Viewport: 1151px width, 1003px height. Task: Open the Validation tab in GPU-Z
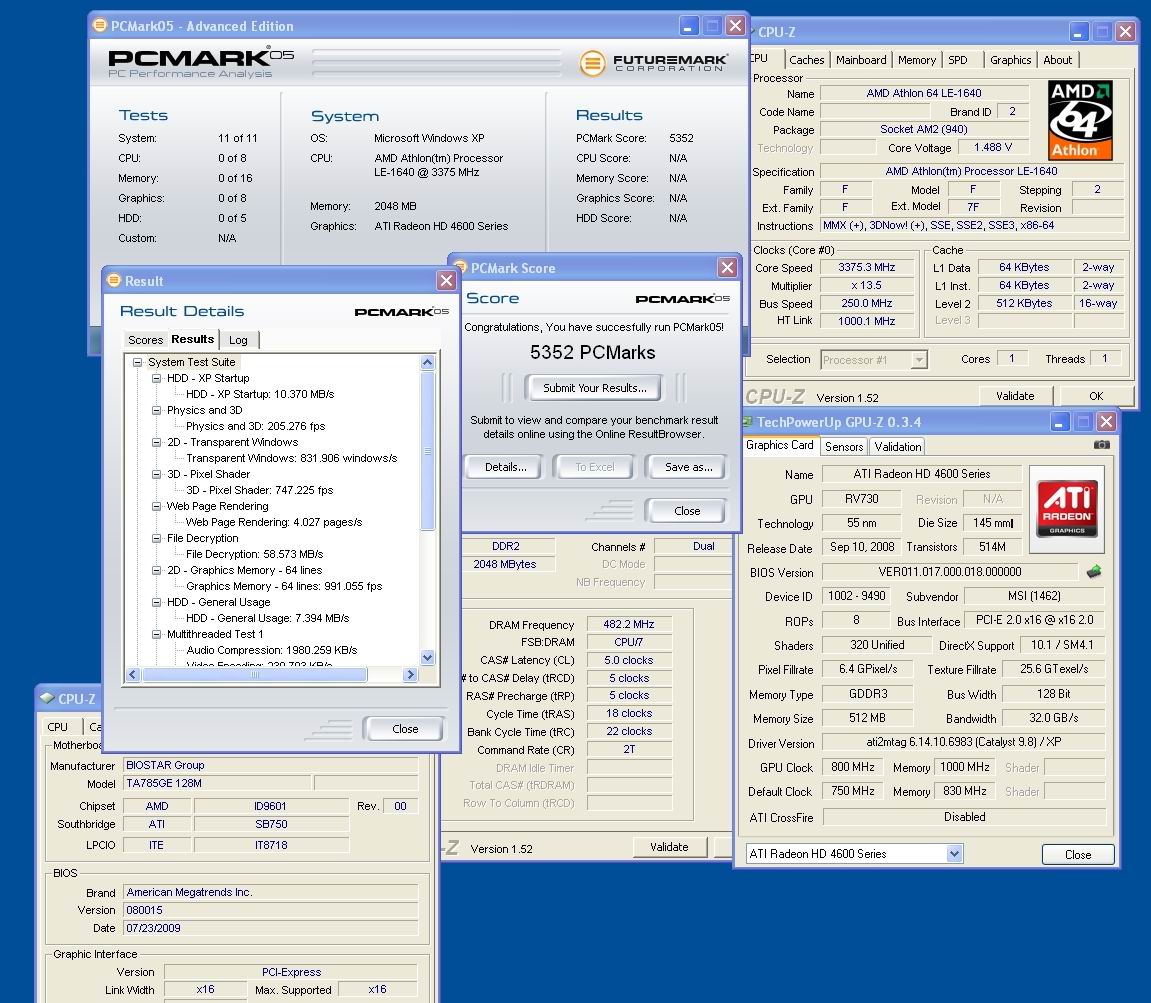coord(898,446)
